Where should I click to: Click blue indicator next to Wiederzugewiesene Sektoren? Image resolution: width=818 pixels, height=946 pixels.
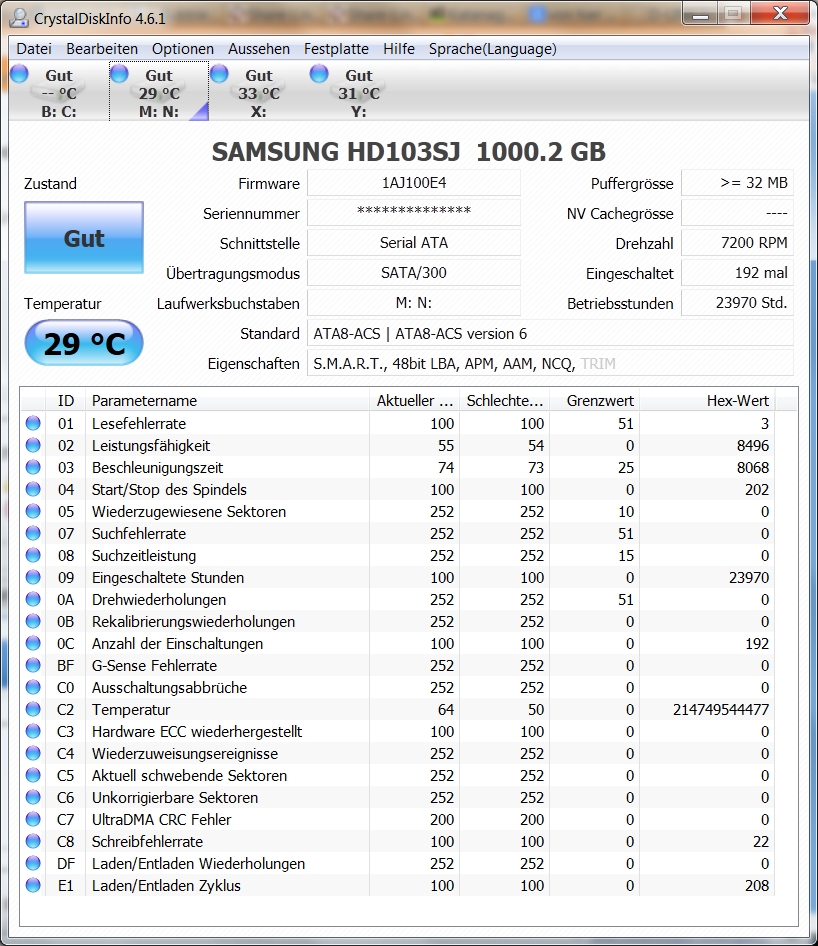32,511
